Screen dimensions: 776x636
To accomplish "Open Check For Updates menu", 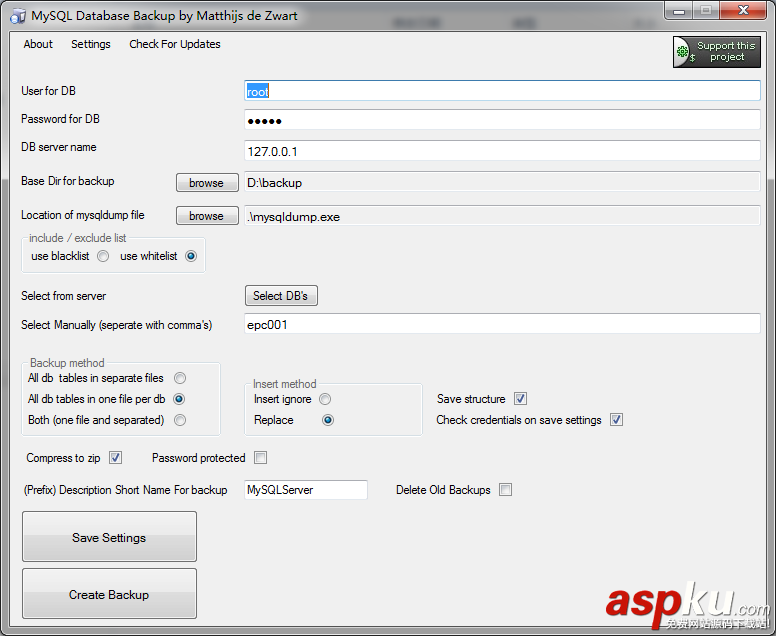I will click(x=175, y=44).
